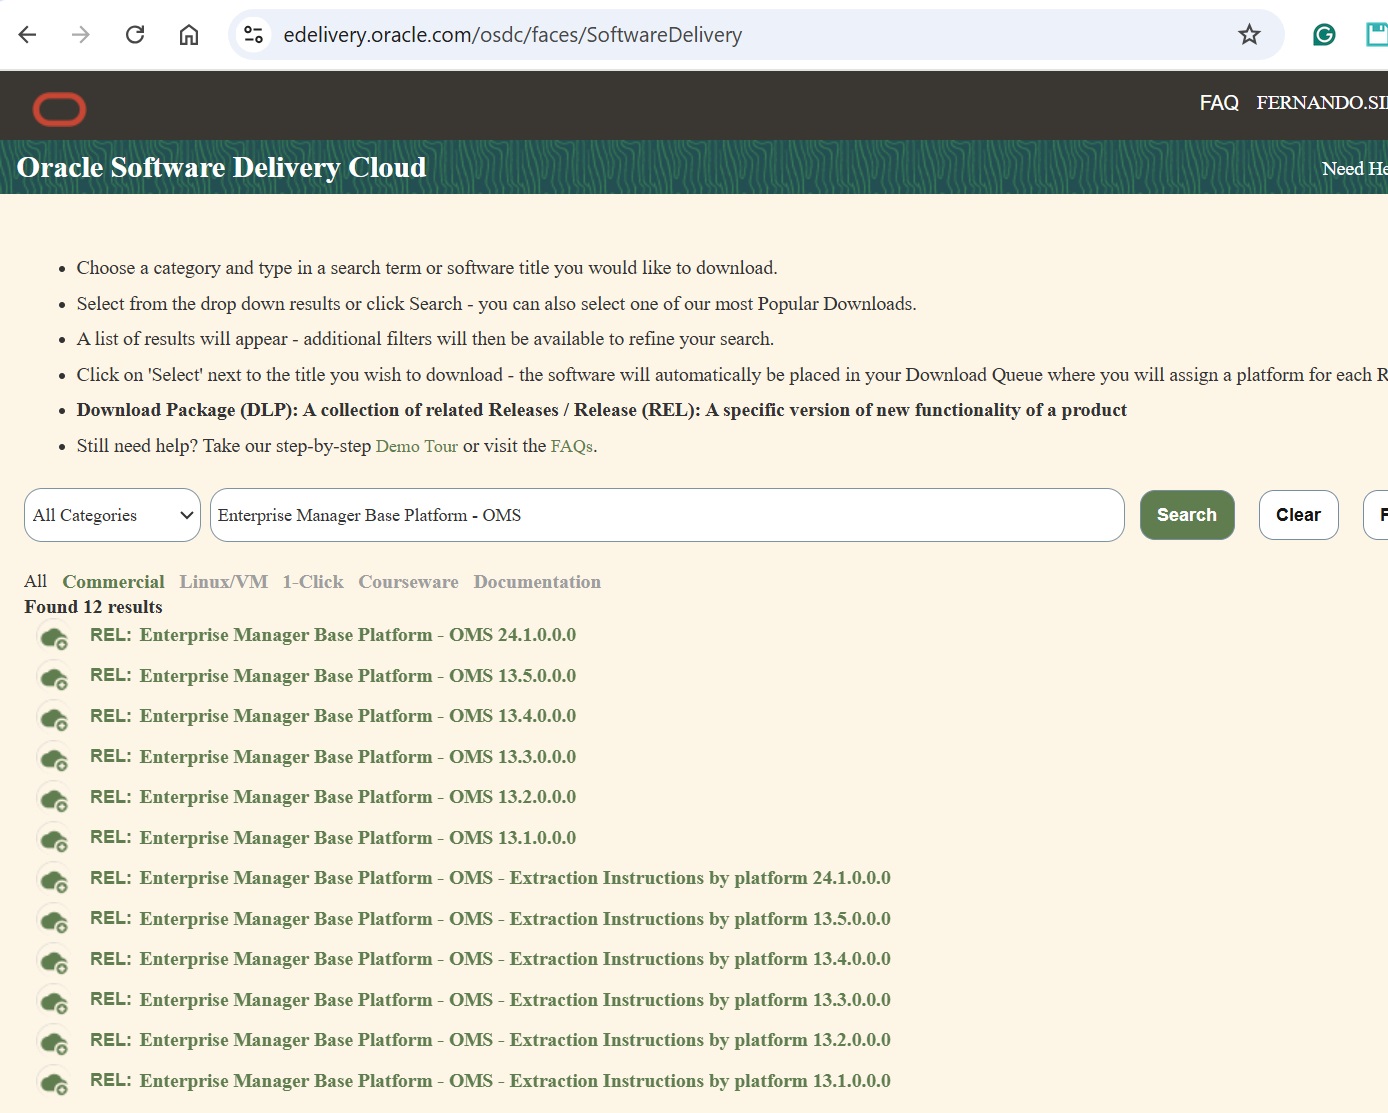
Task: Show All result types
Action: [x=36, y=581]
